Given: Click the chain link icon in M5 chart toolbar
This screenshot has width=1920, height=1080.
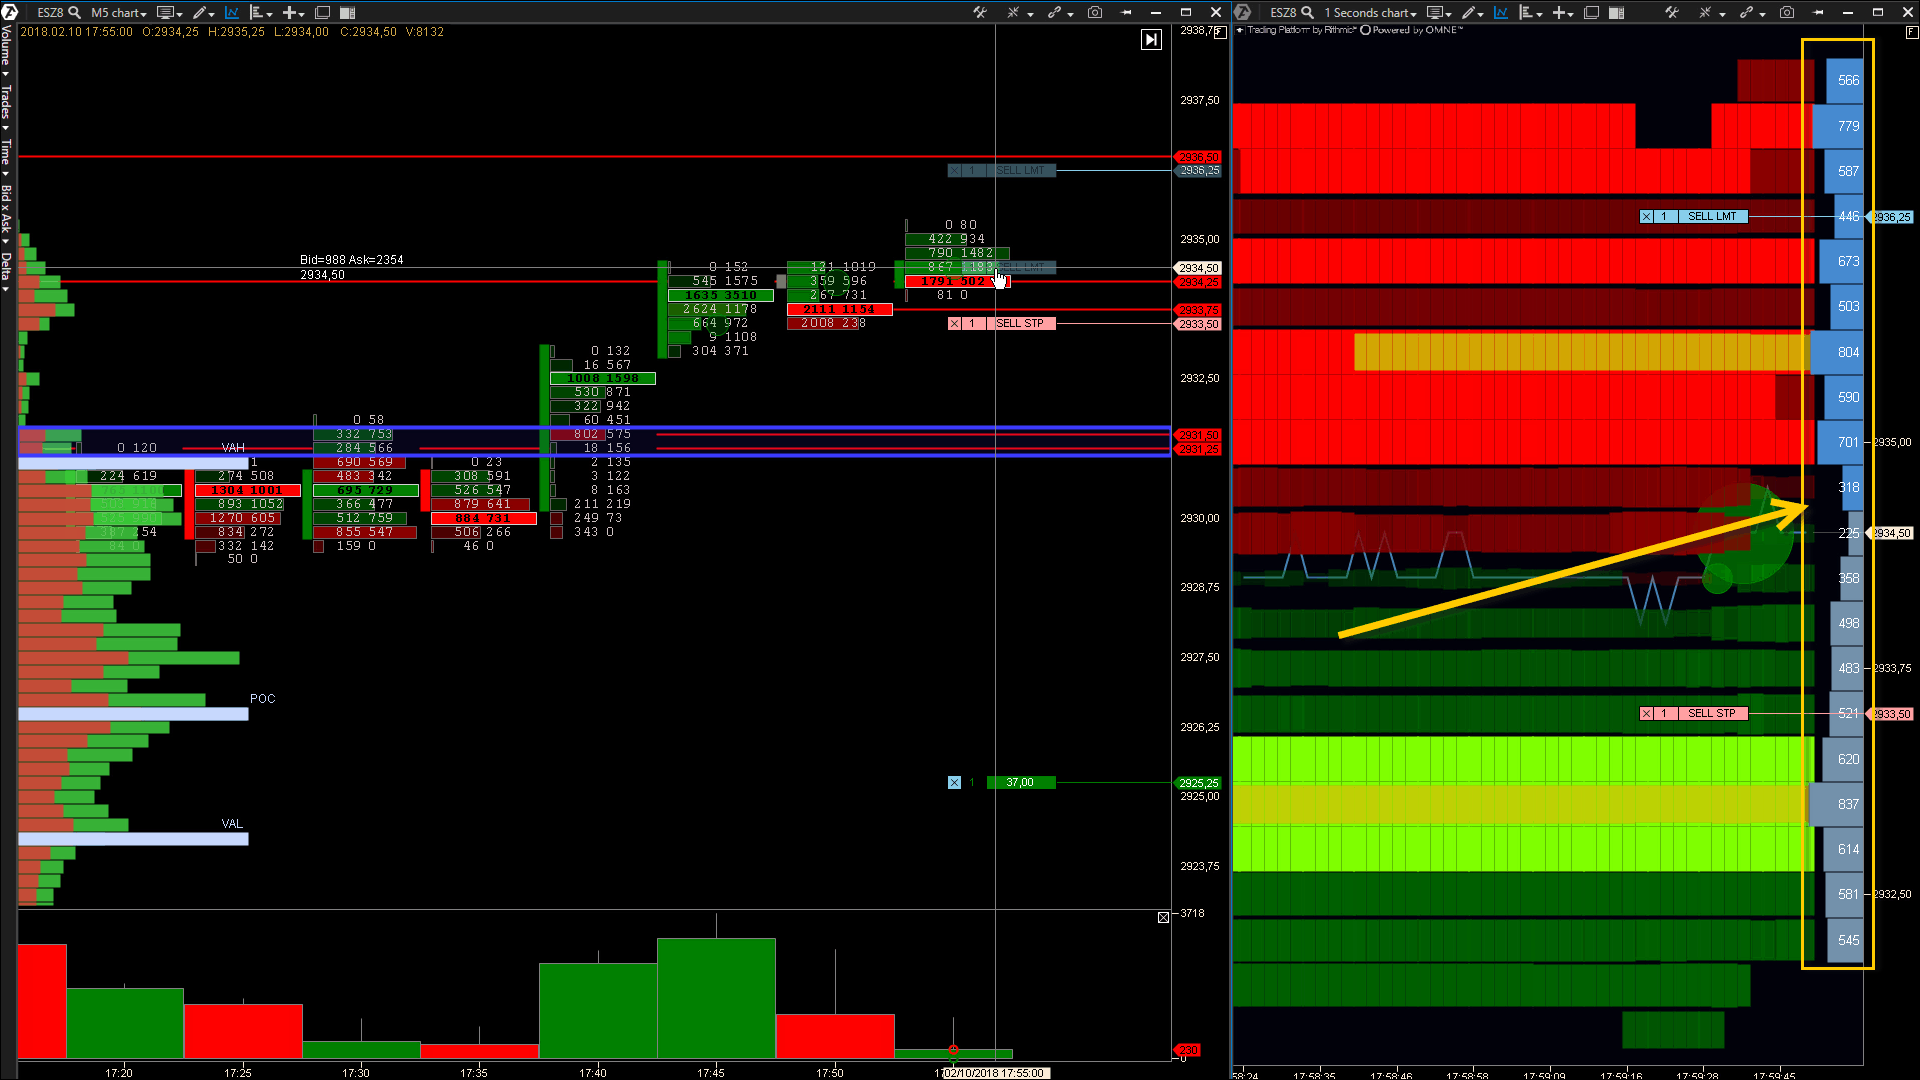Looking at the screenshot, I should [1054, 12].
